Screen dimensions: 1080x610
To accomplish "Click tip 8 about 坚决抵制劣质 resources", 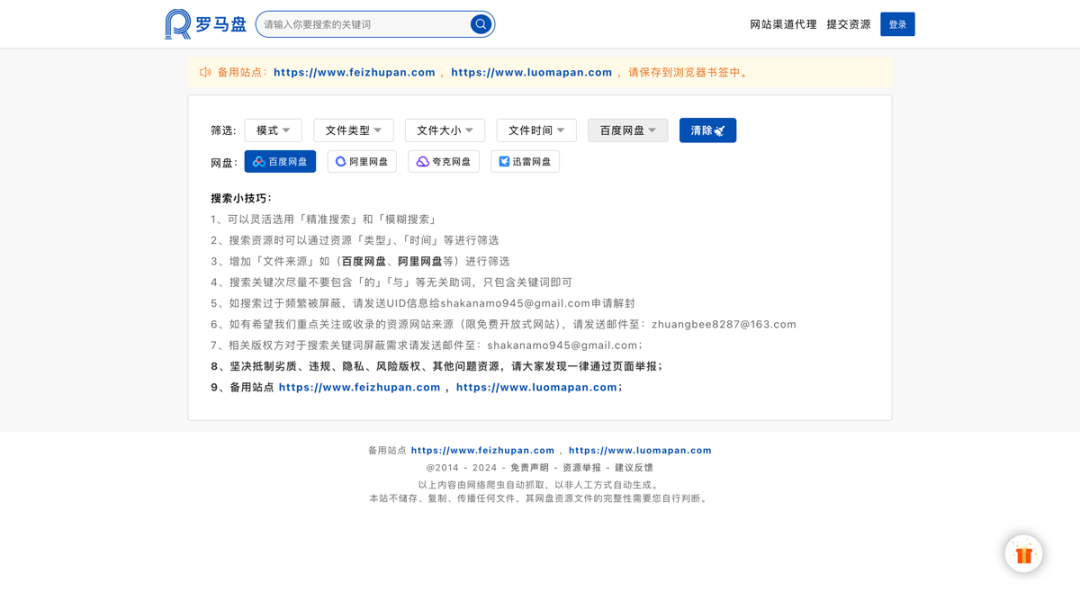I will pyautogui.click(x=437, y=366).
